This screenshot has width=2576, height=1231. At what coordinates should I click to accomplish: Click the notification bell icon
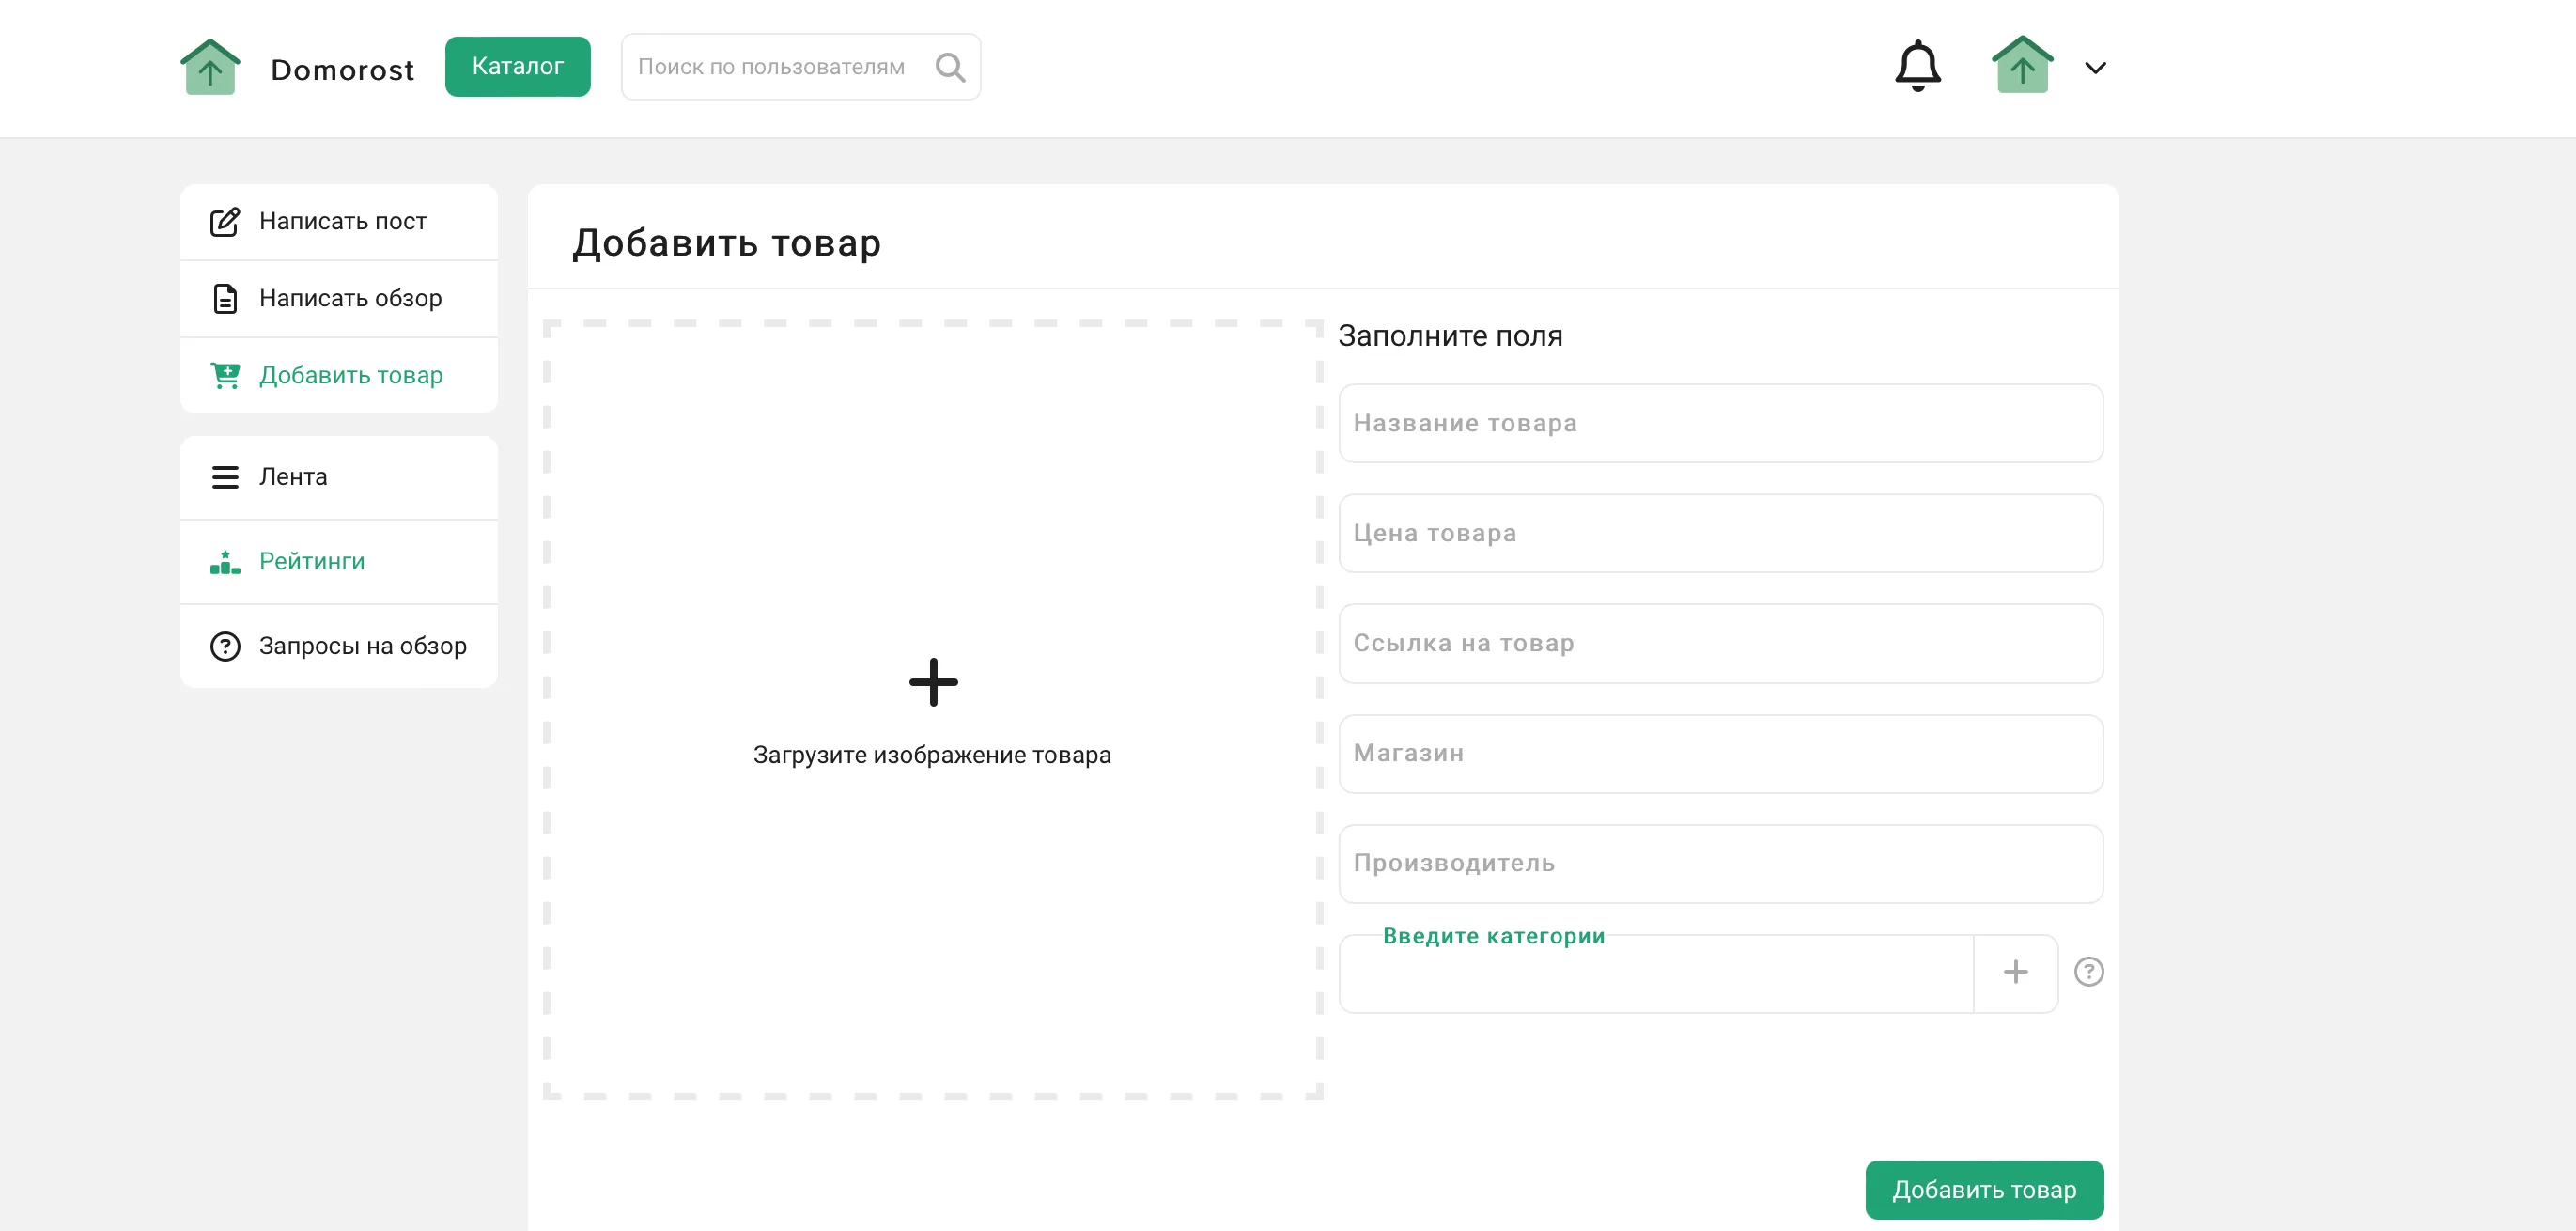point(1917,67)
